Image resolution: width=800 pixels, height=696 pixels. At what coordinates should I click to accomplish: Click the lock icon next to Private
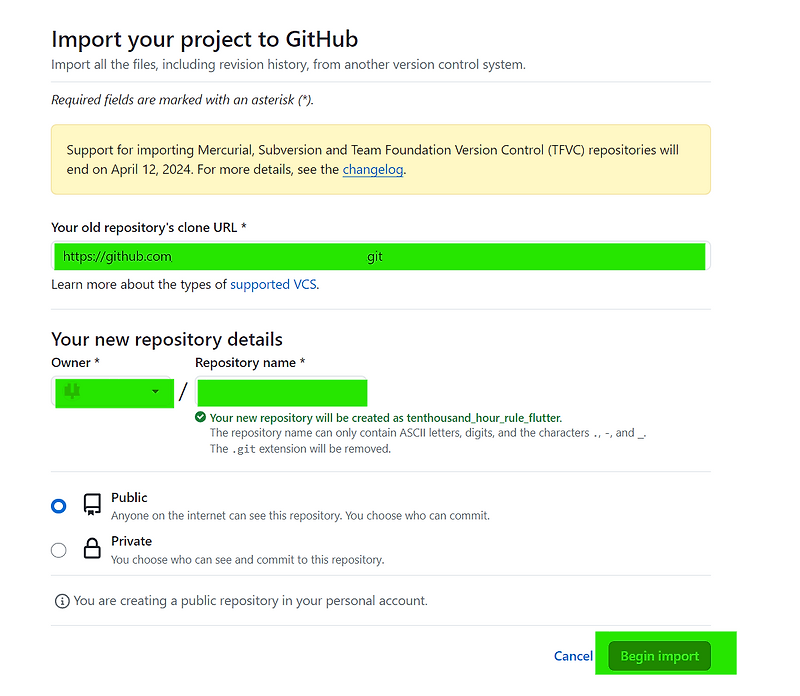click(91, 549)
